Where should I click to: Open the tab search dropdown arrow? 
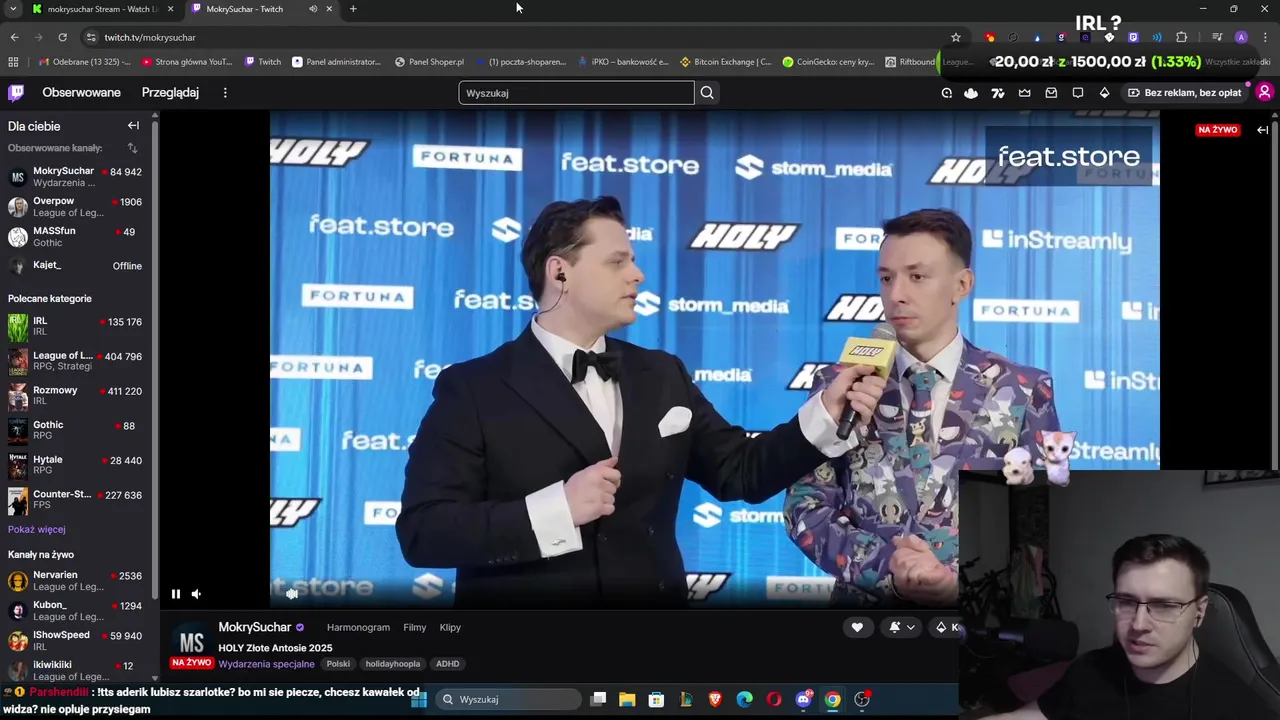click(13, 9)
